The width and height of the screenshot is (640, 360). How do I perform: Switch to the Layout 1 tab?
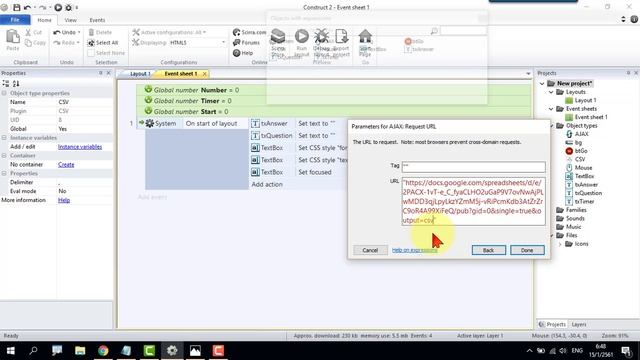coord(140,74)
